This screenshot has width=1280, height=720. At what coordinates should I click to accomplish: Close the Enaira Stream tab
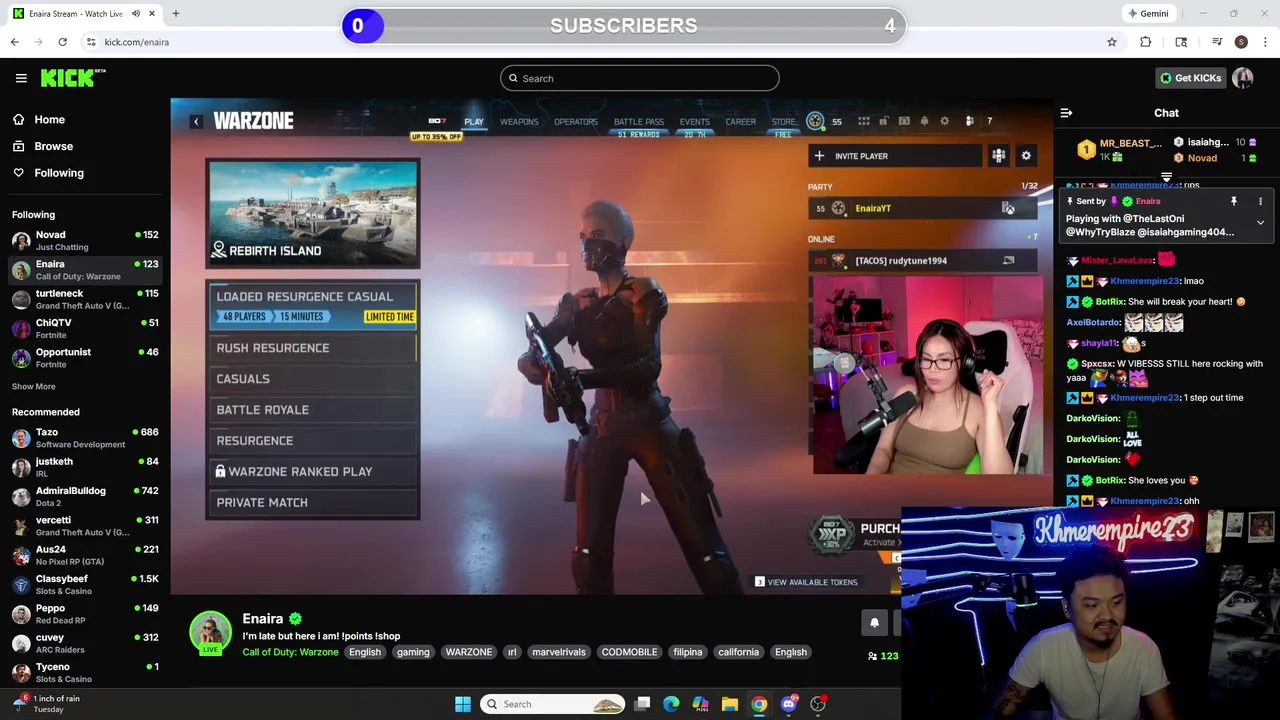(152, 14)
